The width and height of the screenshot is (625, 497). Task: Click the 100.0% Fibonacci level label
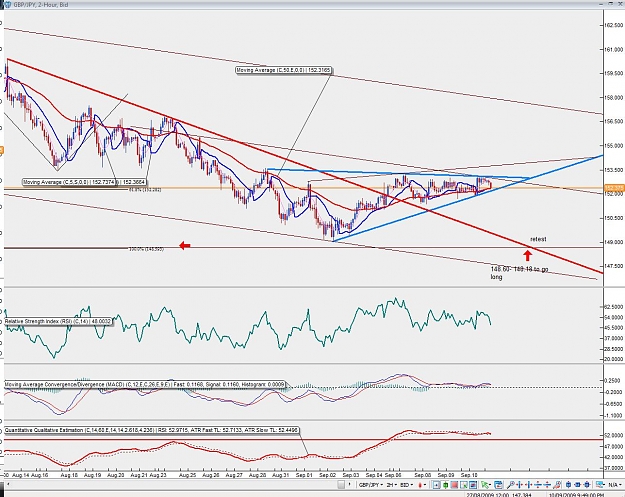pos(146,249)
